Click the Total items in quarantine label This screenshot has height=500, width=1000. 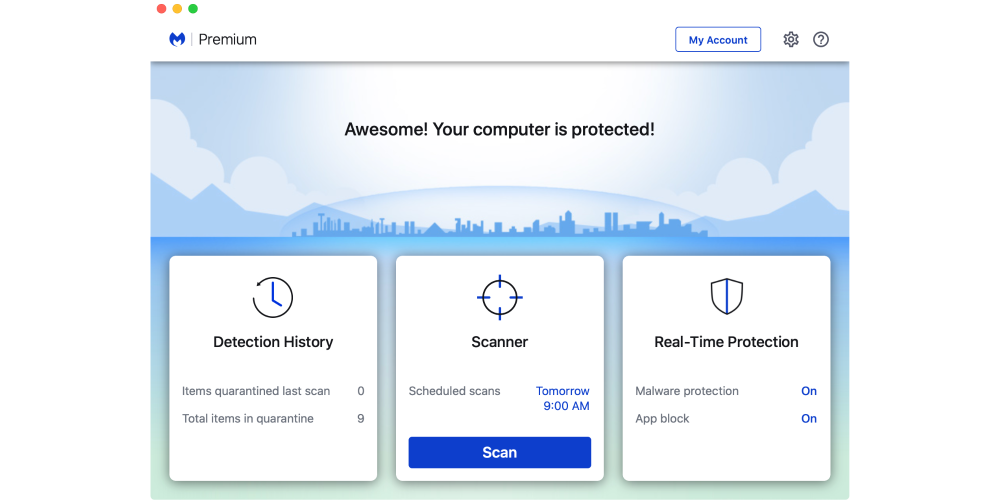click(248, 419)
